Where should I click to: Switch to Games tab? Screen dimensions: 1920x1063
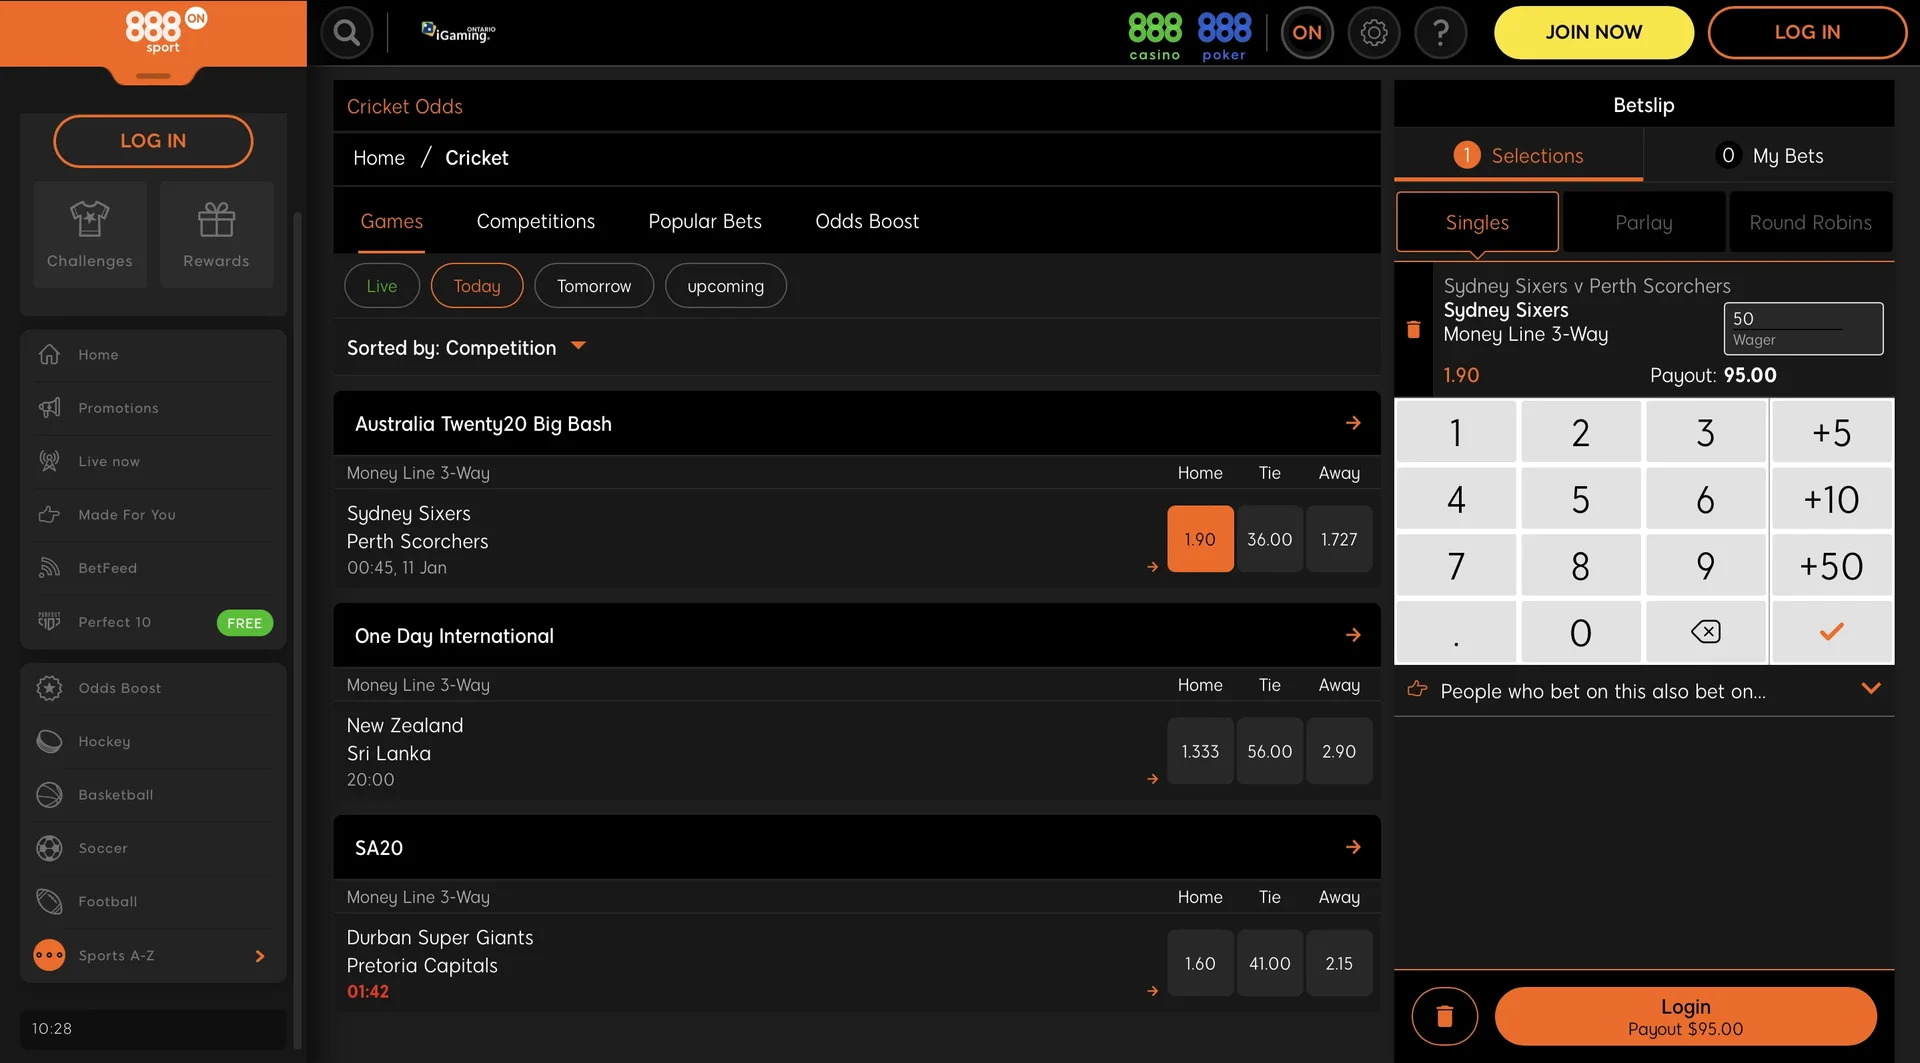[x=391, y=221]
